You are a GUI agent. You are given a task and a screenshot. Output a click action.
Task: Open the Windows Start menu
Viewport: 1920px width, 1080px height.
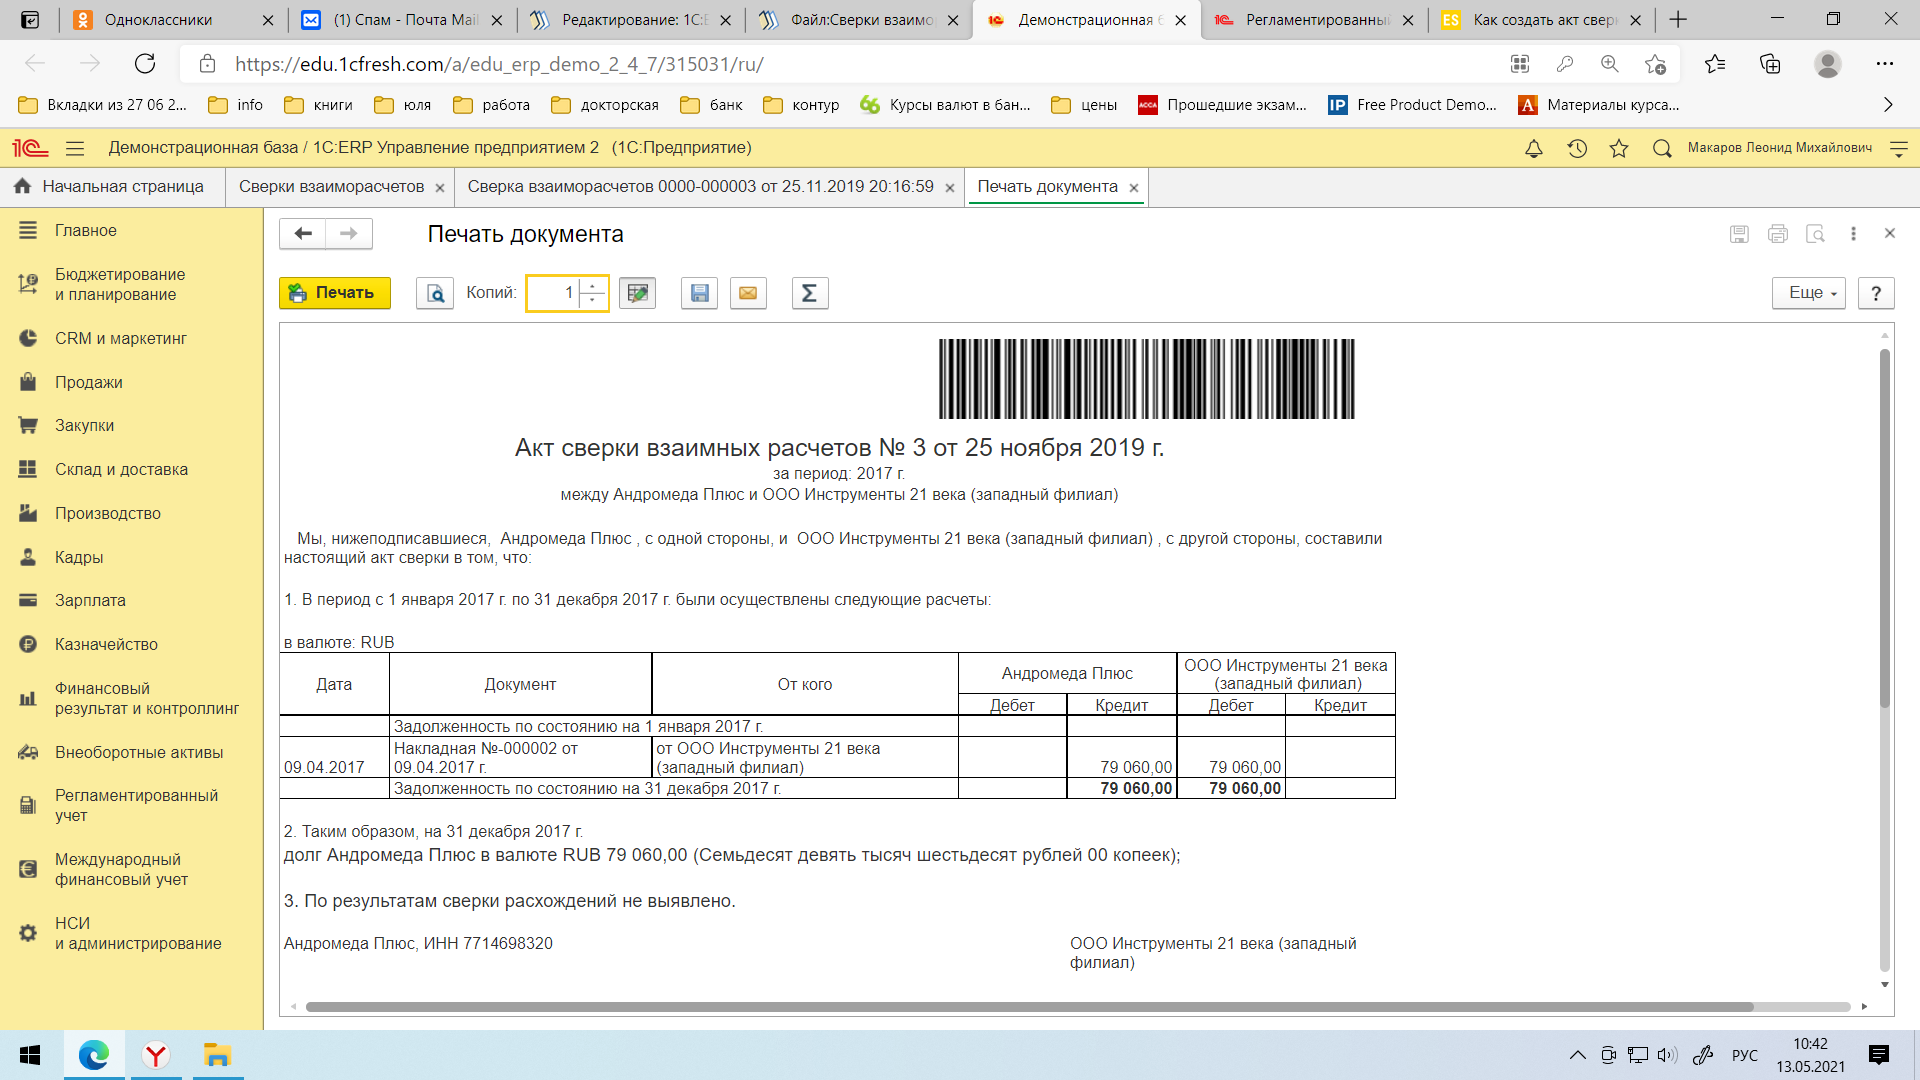pos(30,1055)
